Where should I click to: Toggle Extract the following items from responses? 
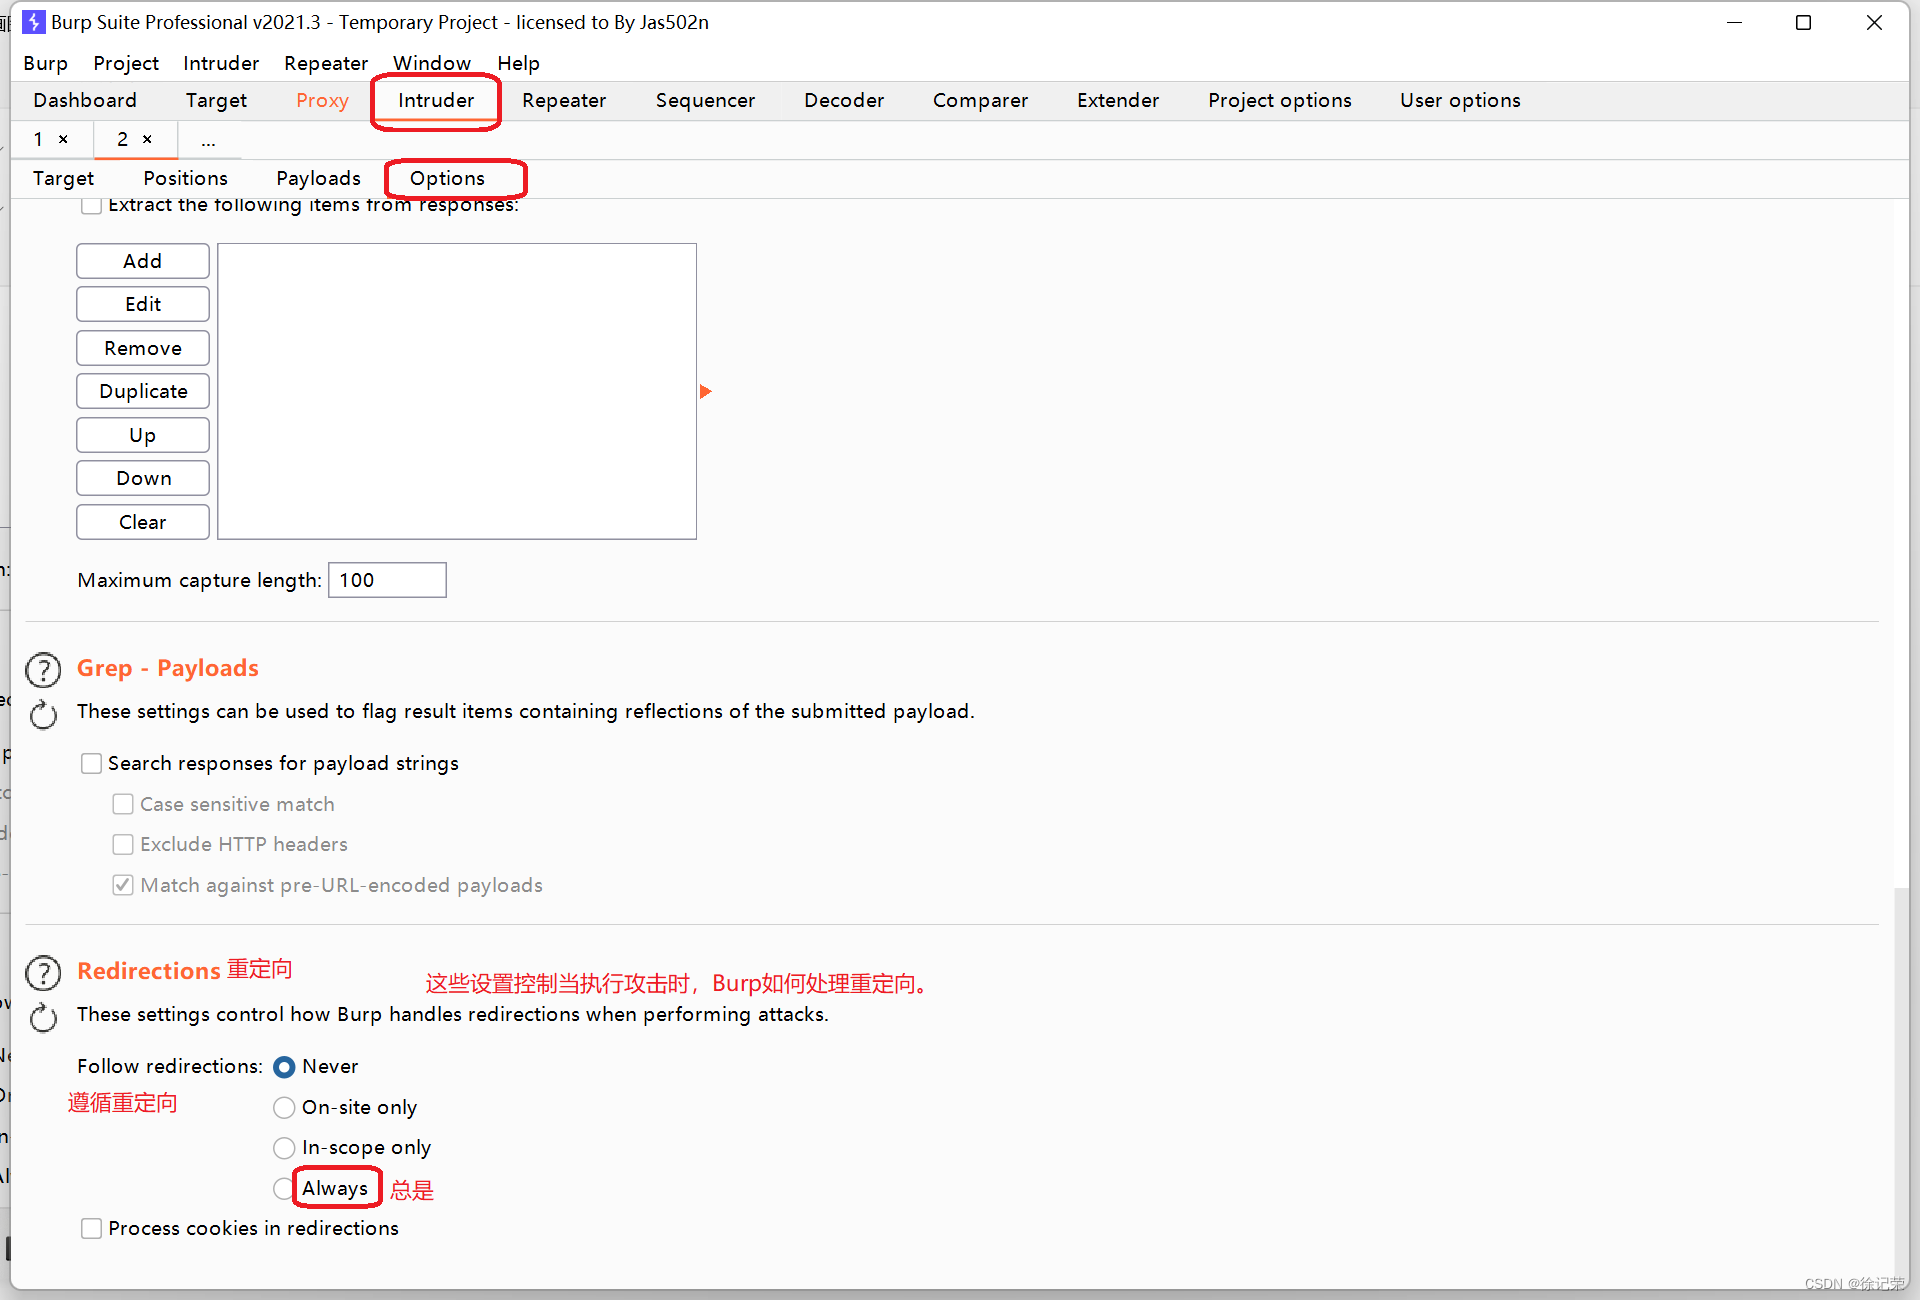coord(91,205)
